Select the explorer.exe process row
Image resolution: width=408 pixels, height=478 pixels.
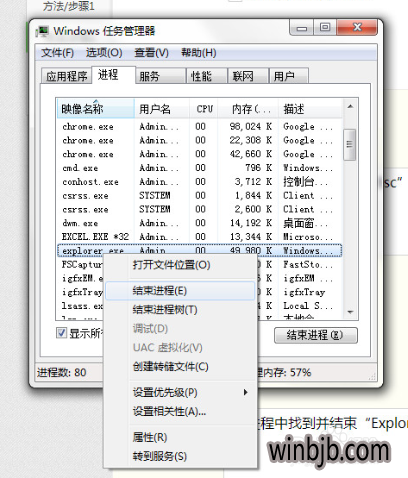pos(200,250)
